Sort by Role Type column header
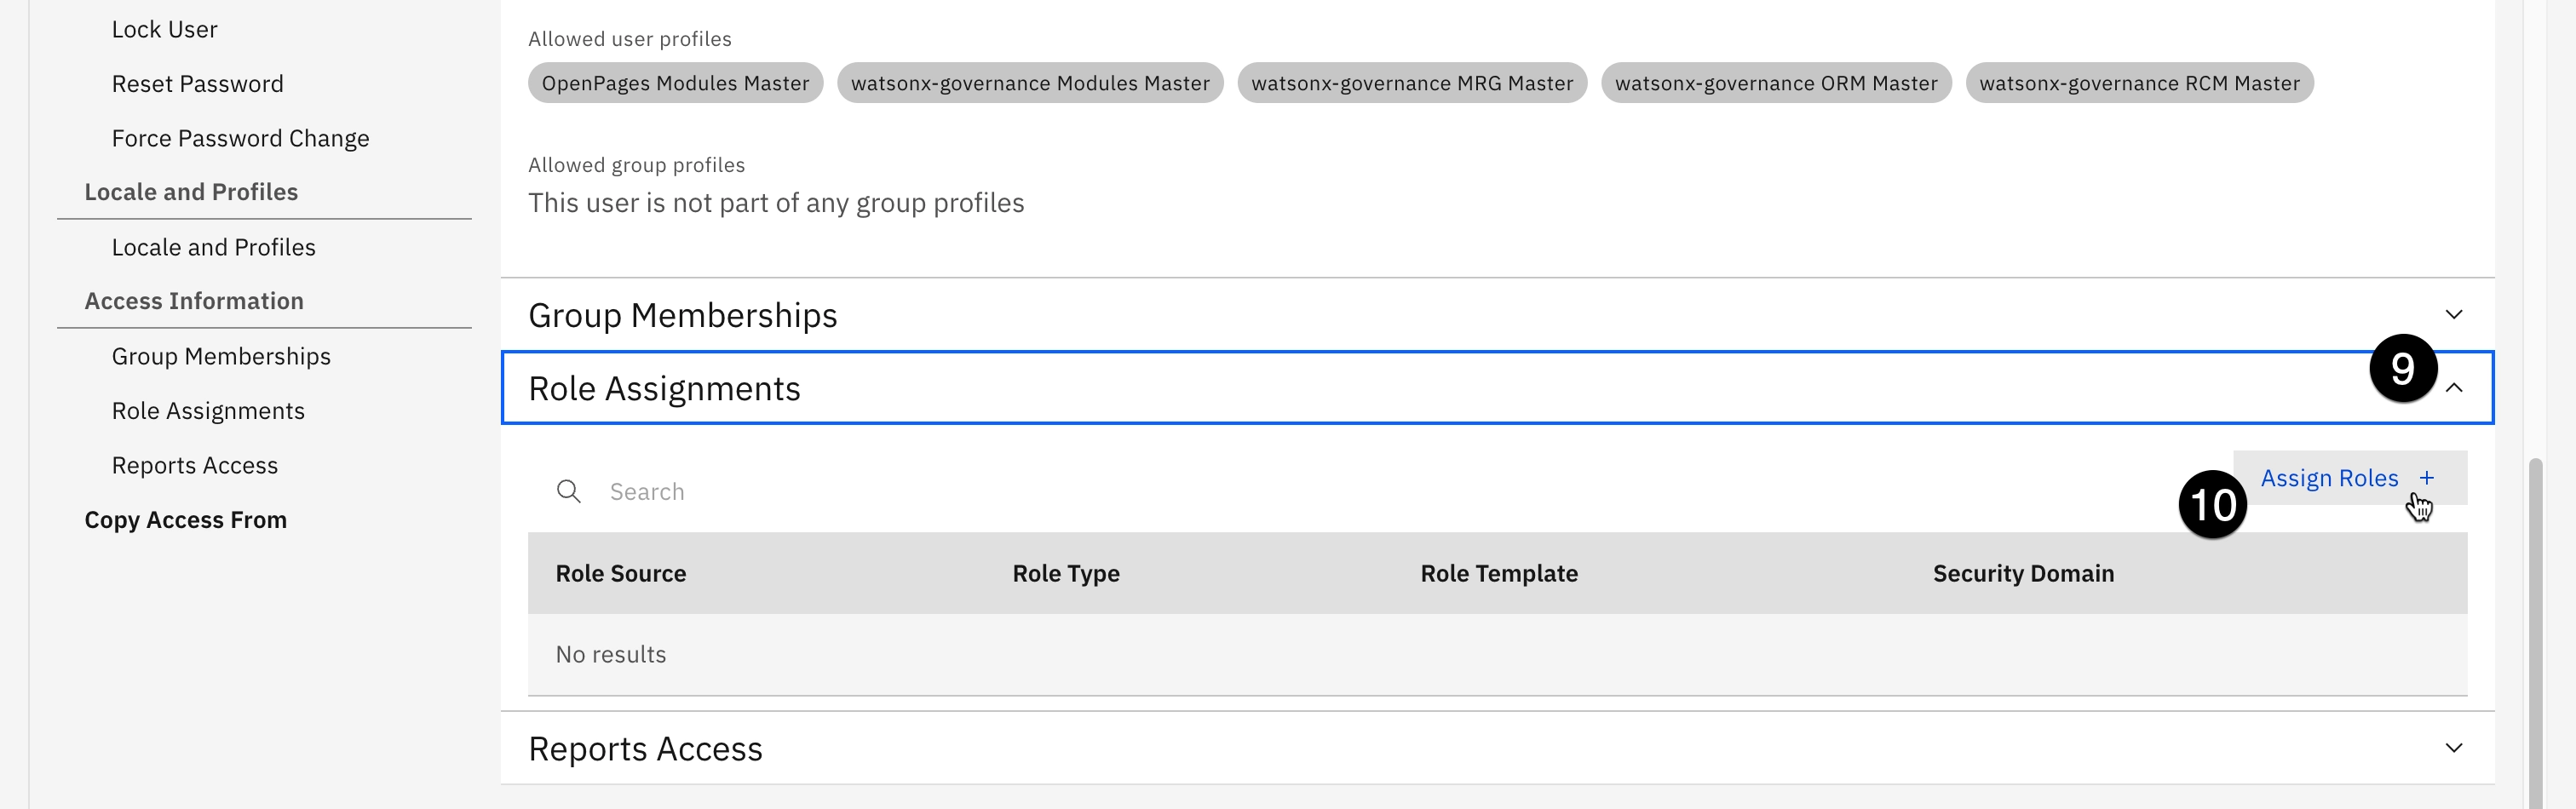The image size is (2576, 809). point(1066,573)
